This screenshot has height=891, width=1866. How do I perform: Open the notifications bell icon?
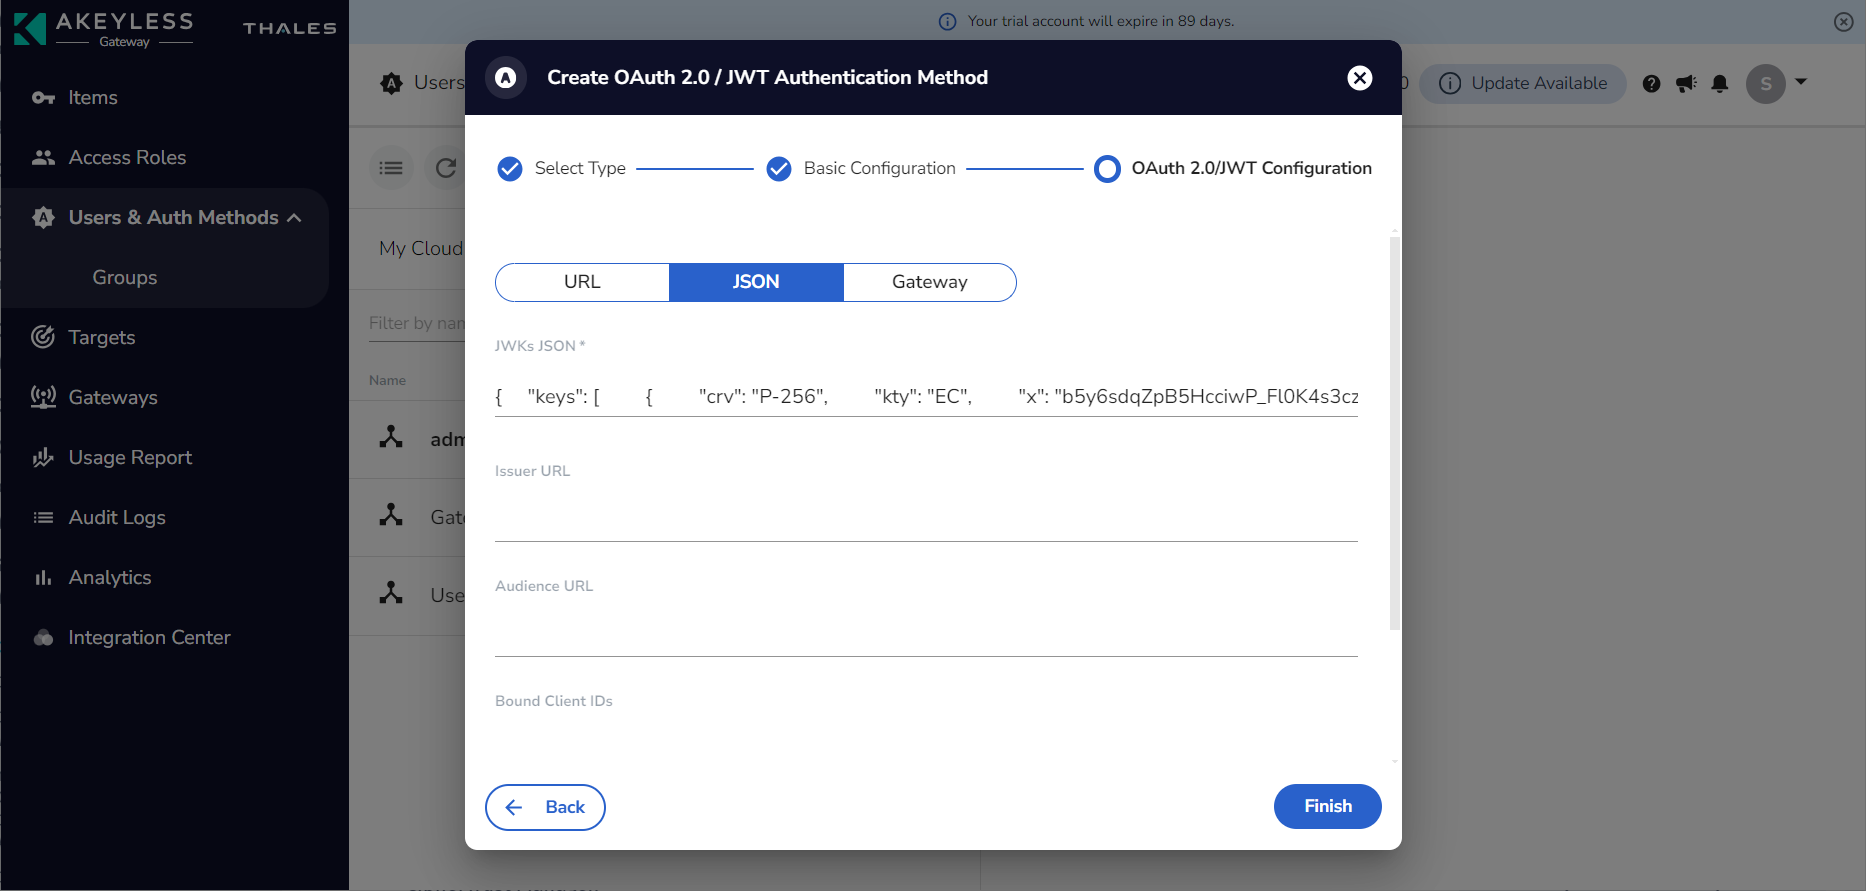click(x=1720, y=84)
